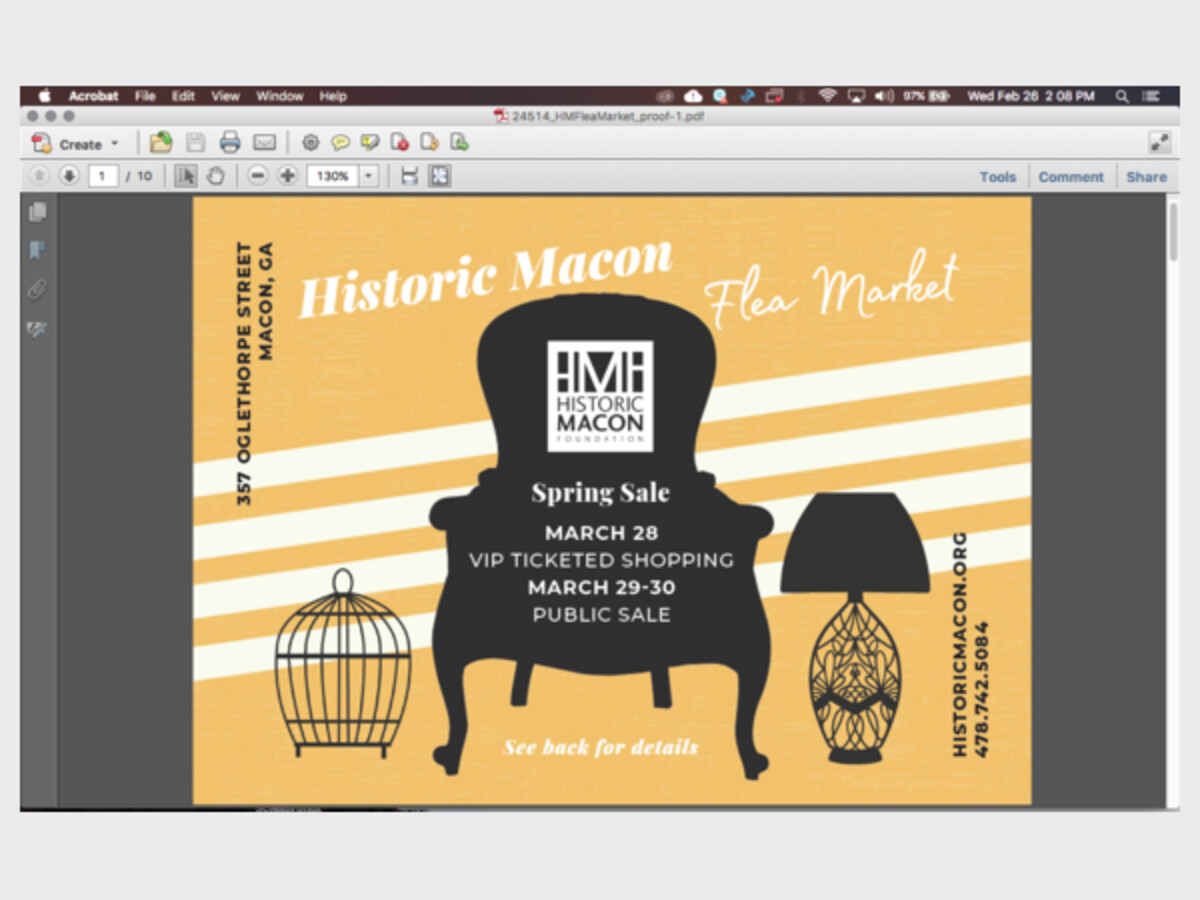
Task: Zoom out with the minus button
Action: point(258,176)
